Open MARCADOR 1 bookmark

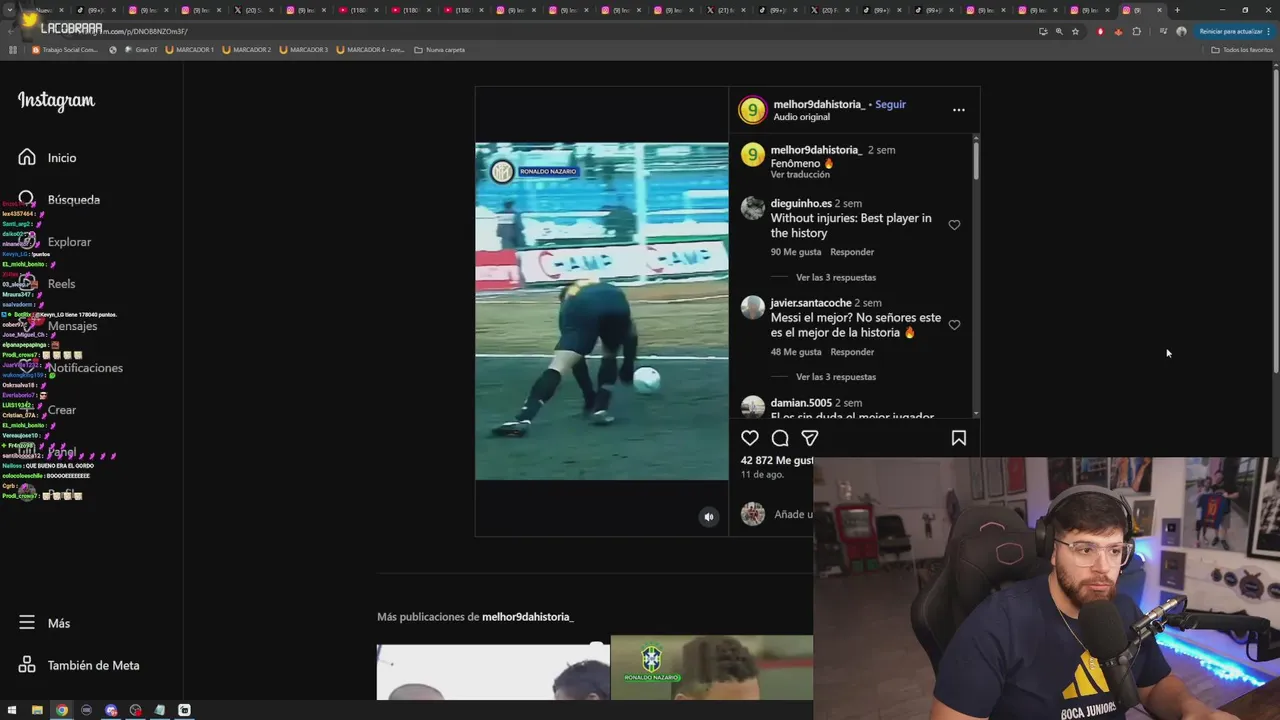pyautogui.click(x=190, y=49)
